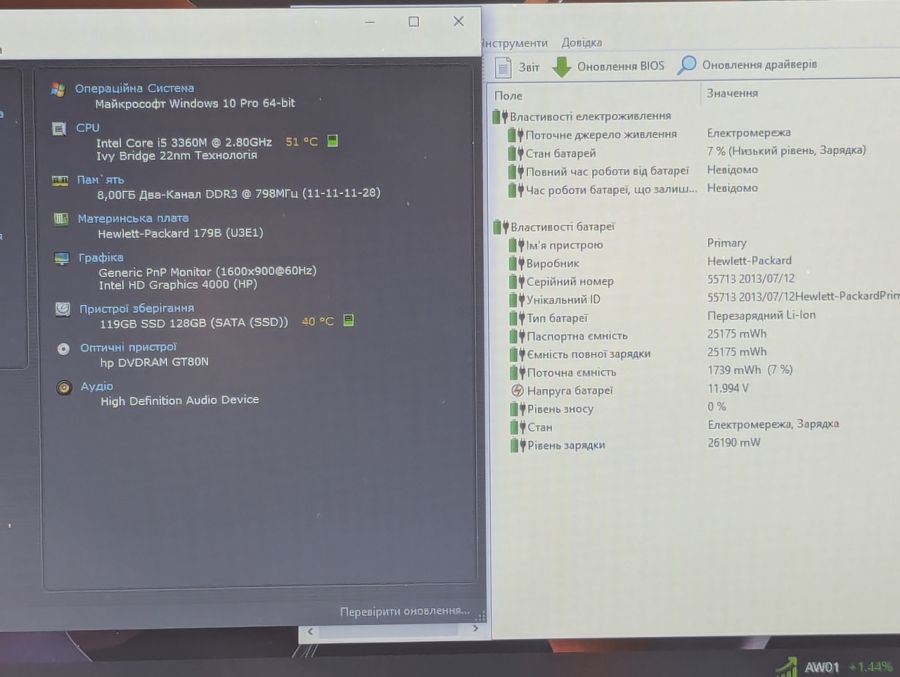Click the battery icon beside Ємність повної зарядки
Viewport: 900px width, 677px height.
tap(517, 355)
